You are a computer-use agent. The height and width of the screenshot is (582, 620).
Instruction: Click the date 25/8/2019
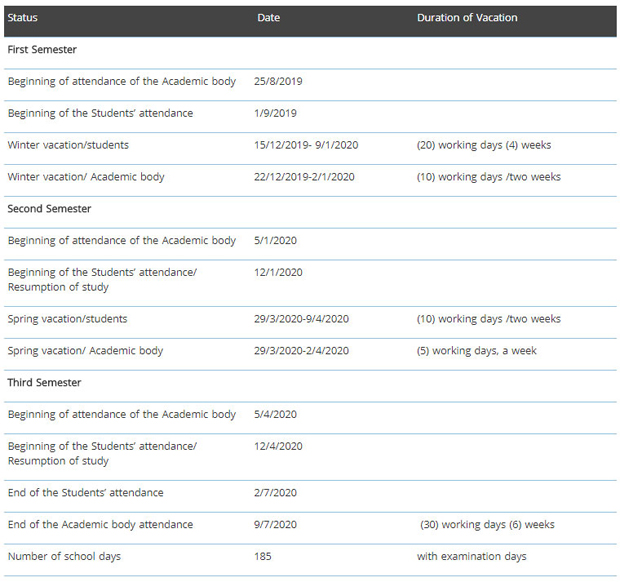pos(283,81)
